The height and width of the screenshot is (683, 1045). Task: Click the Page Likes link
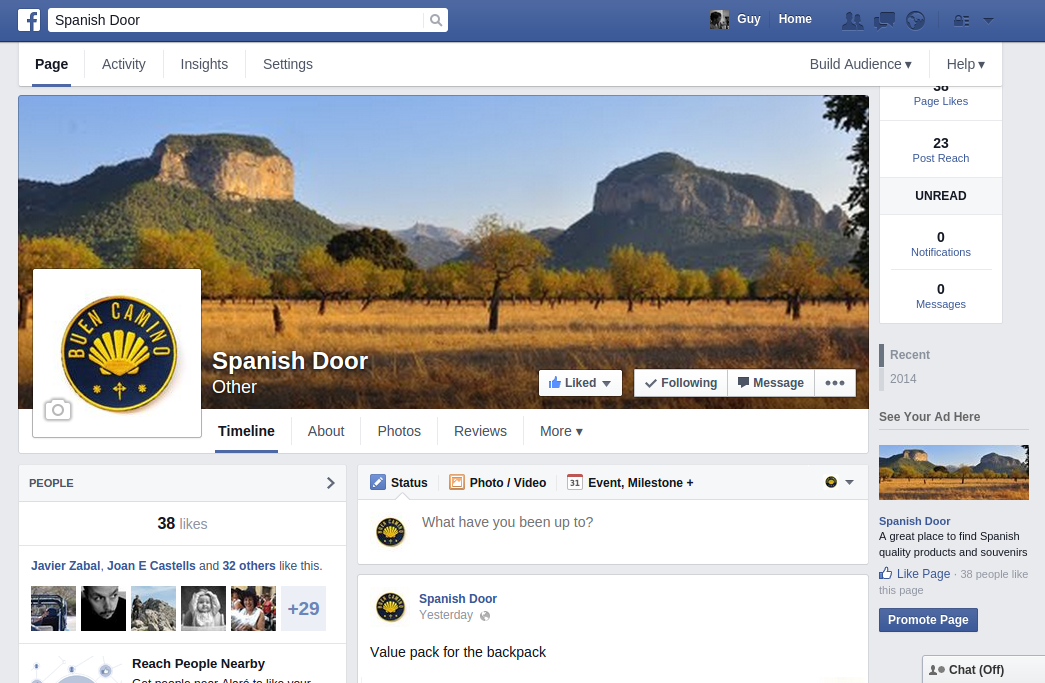click(x=940, y=101)
